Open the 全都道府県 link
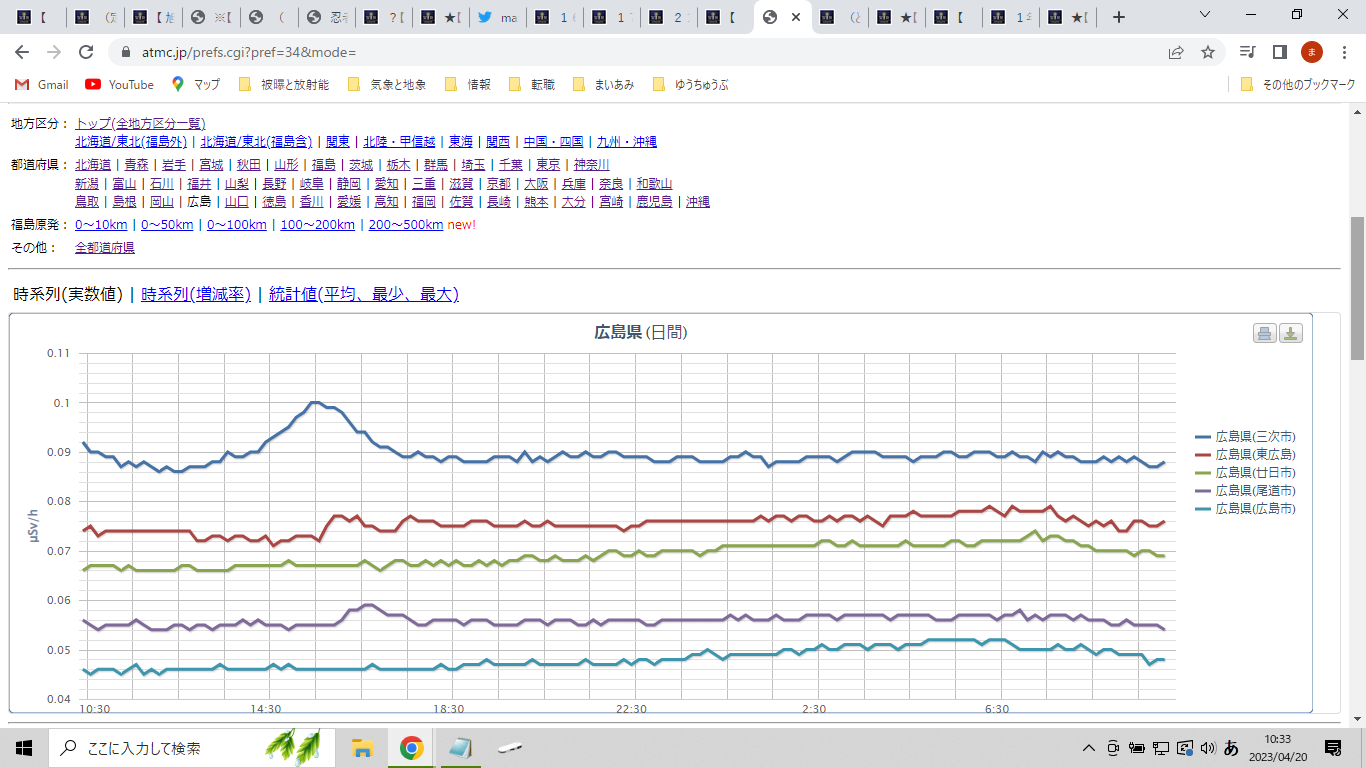 [x=105, y=247]
